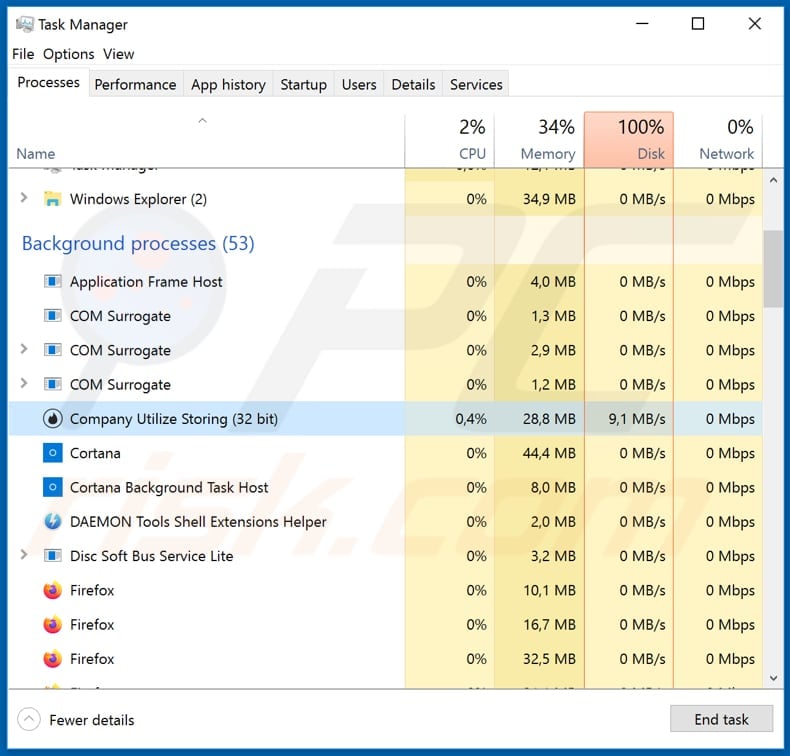Click the Firefox icon with 32,5 MB memory

tap(52, 658)
